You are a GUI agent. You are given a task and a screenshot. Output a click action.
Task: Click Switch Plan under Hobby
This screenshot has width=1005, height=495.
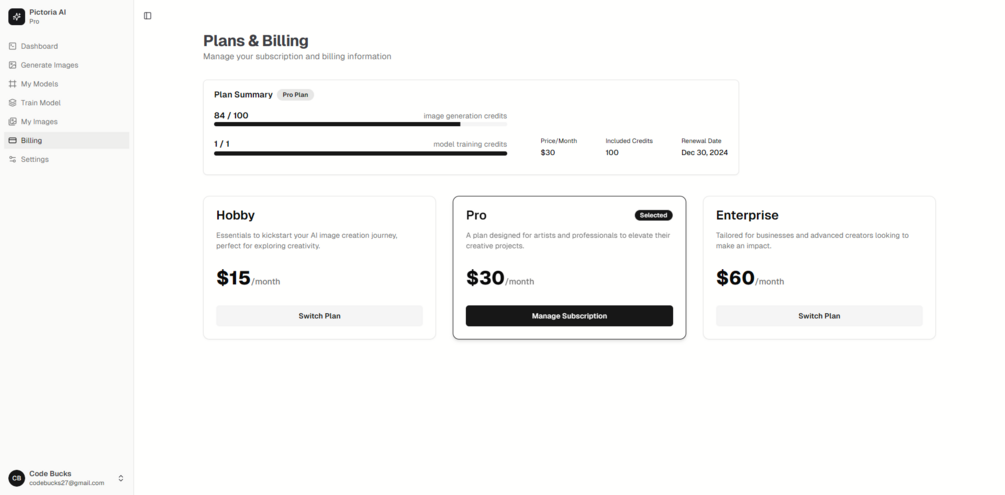coord(319,316)
